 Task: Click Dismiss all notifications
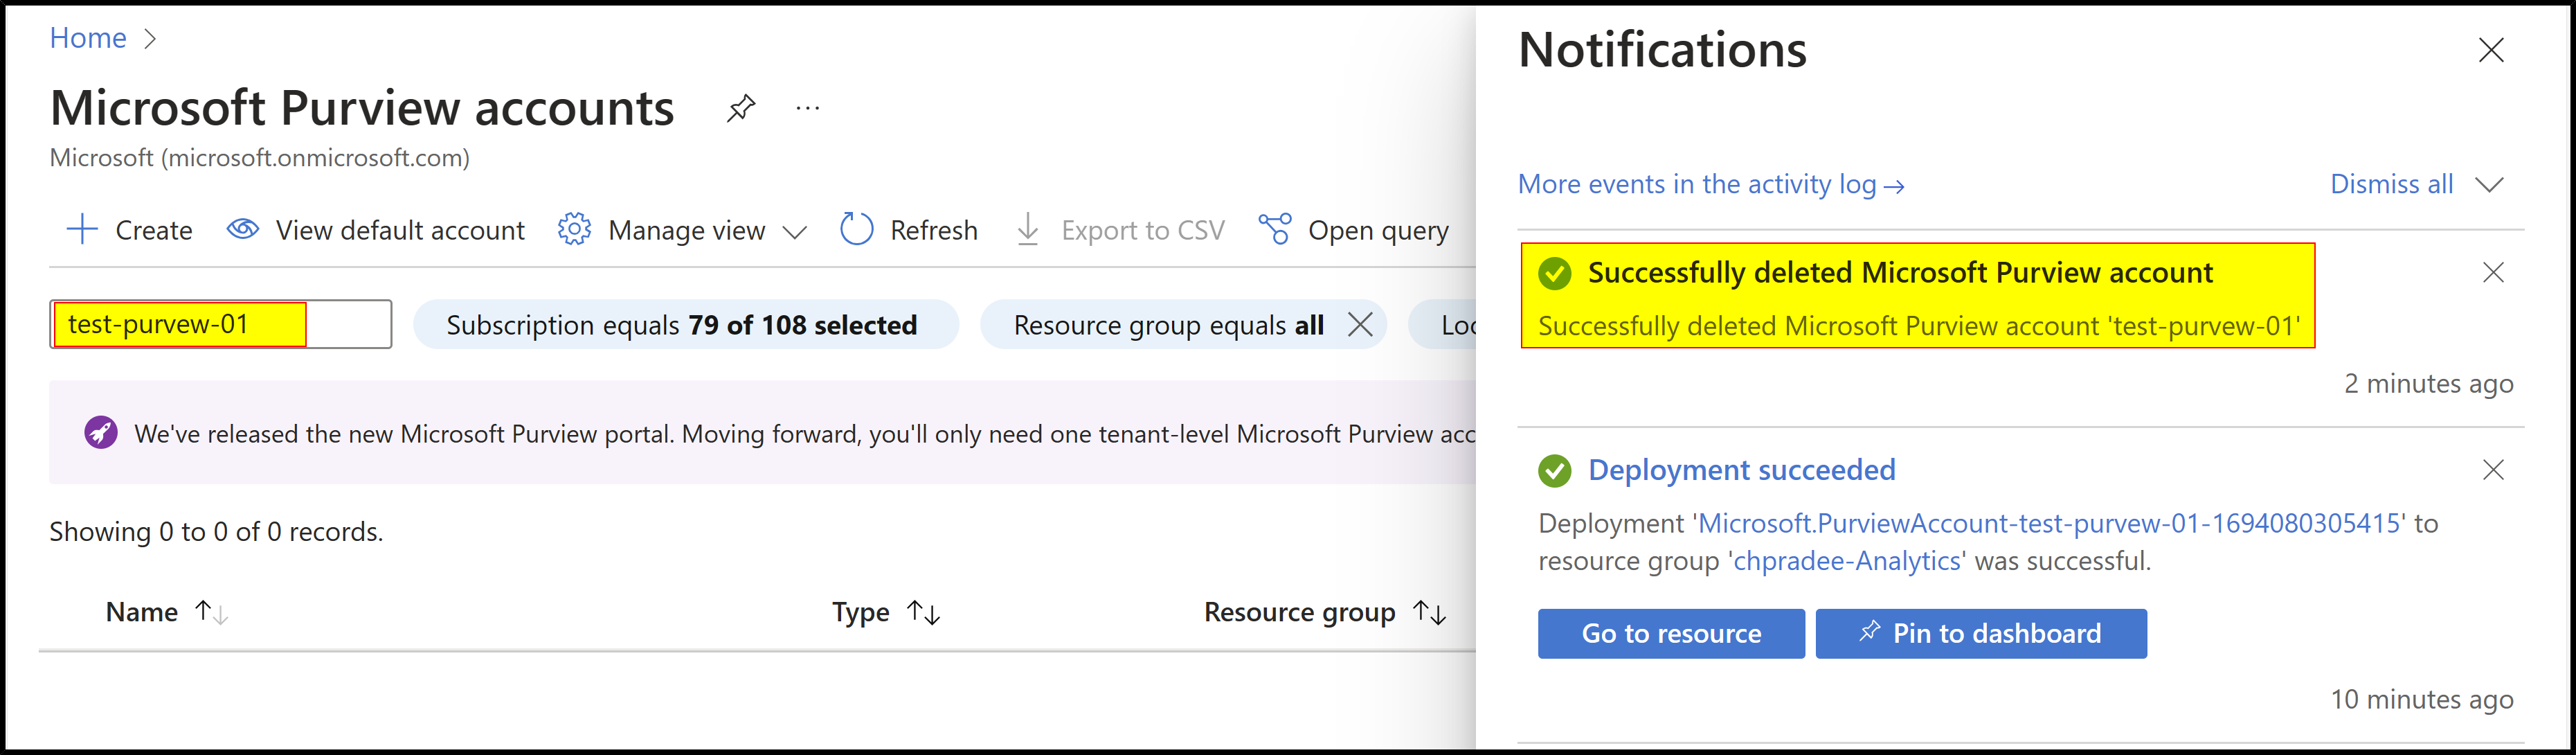click(2391, 184)
